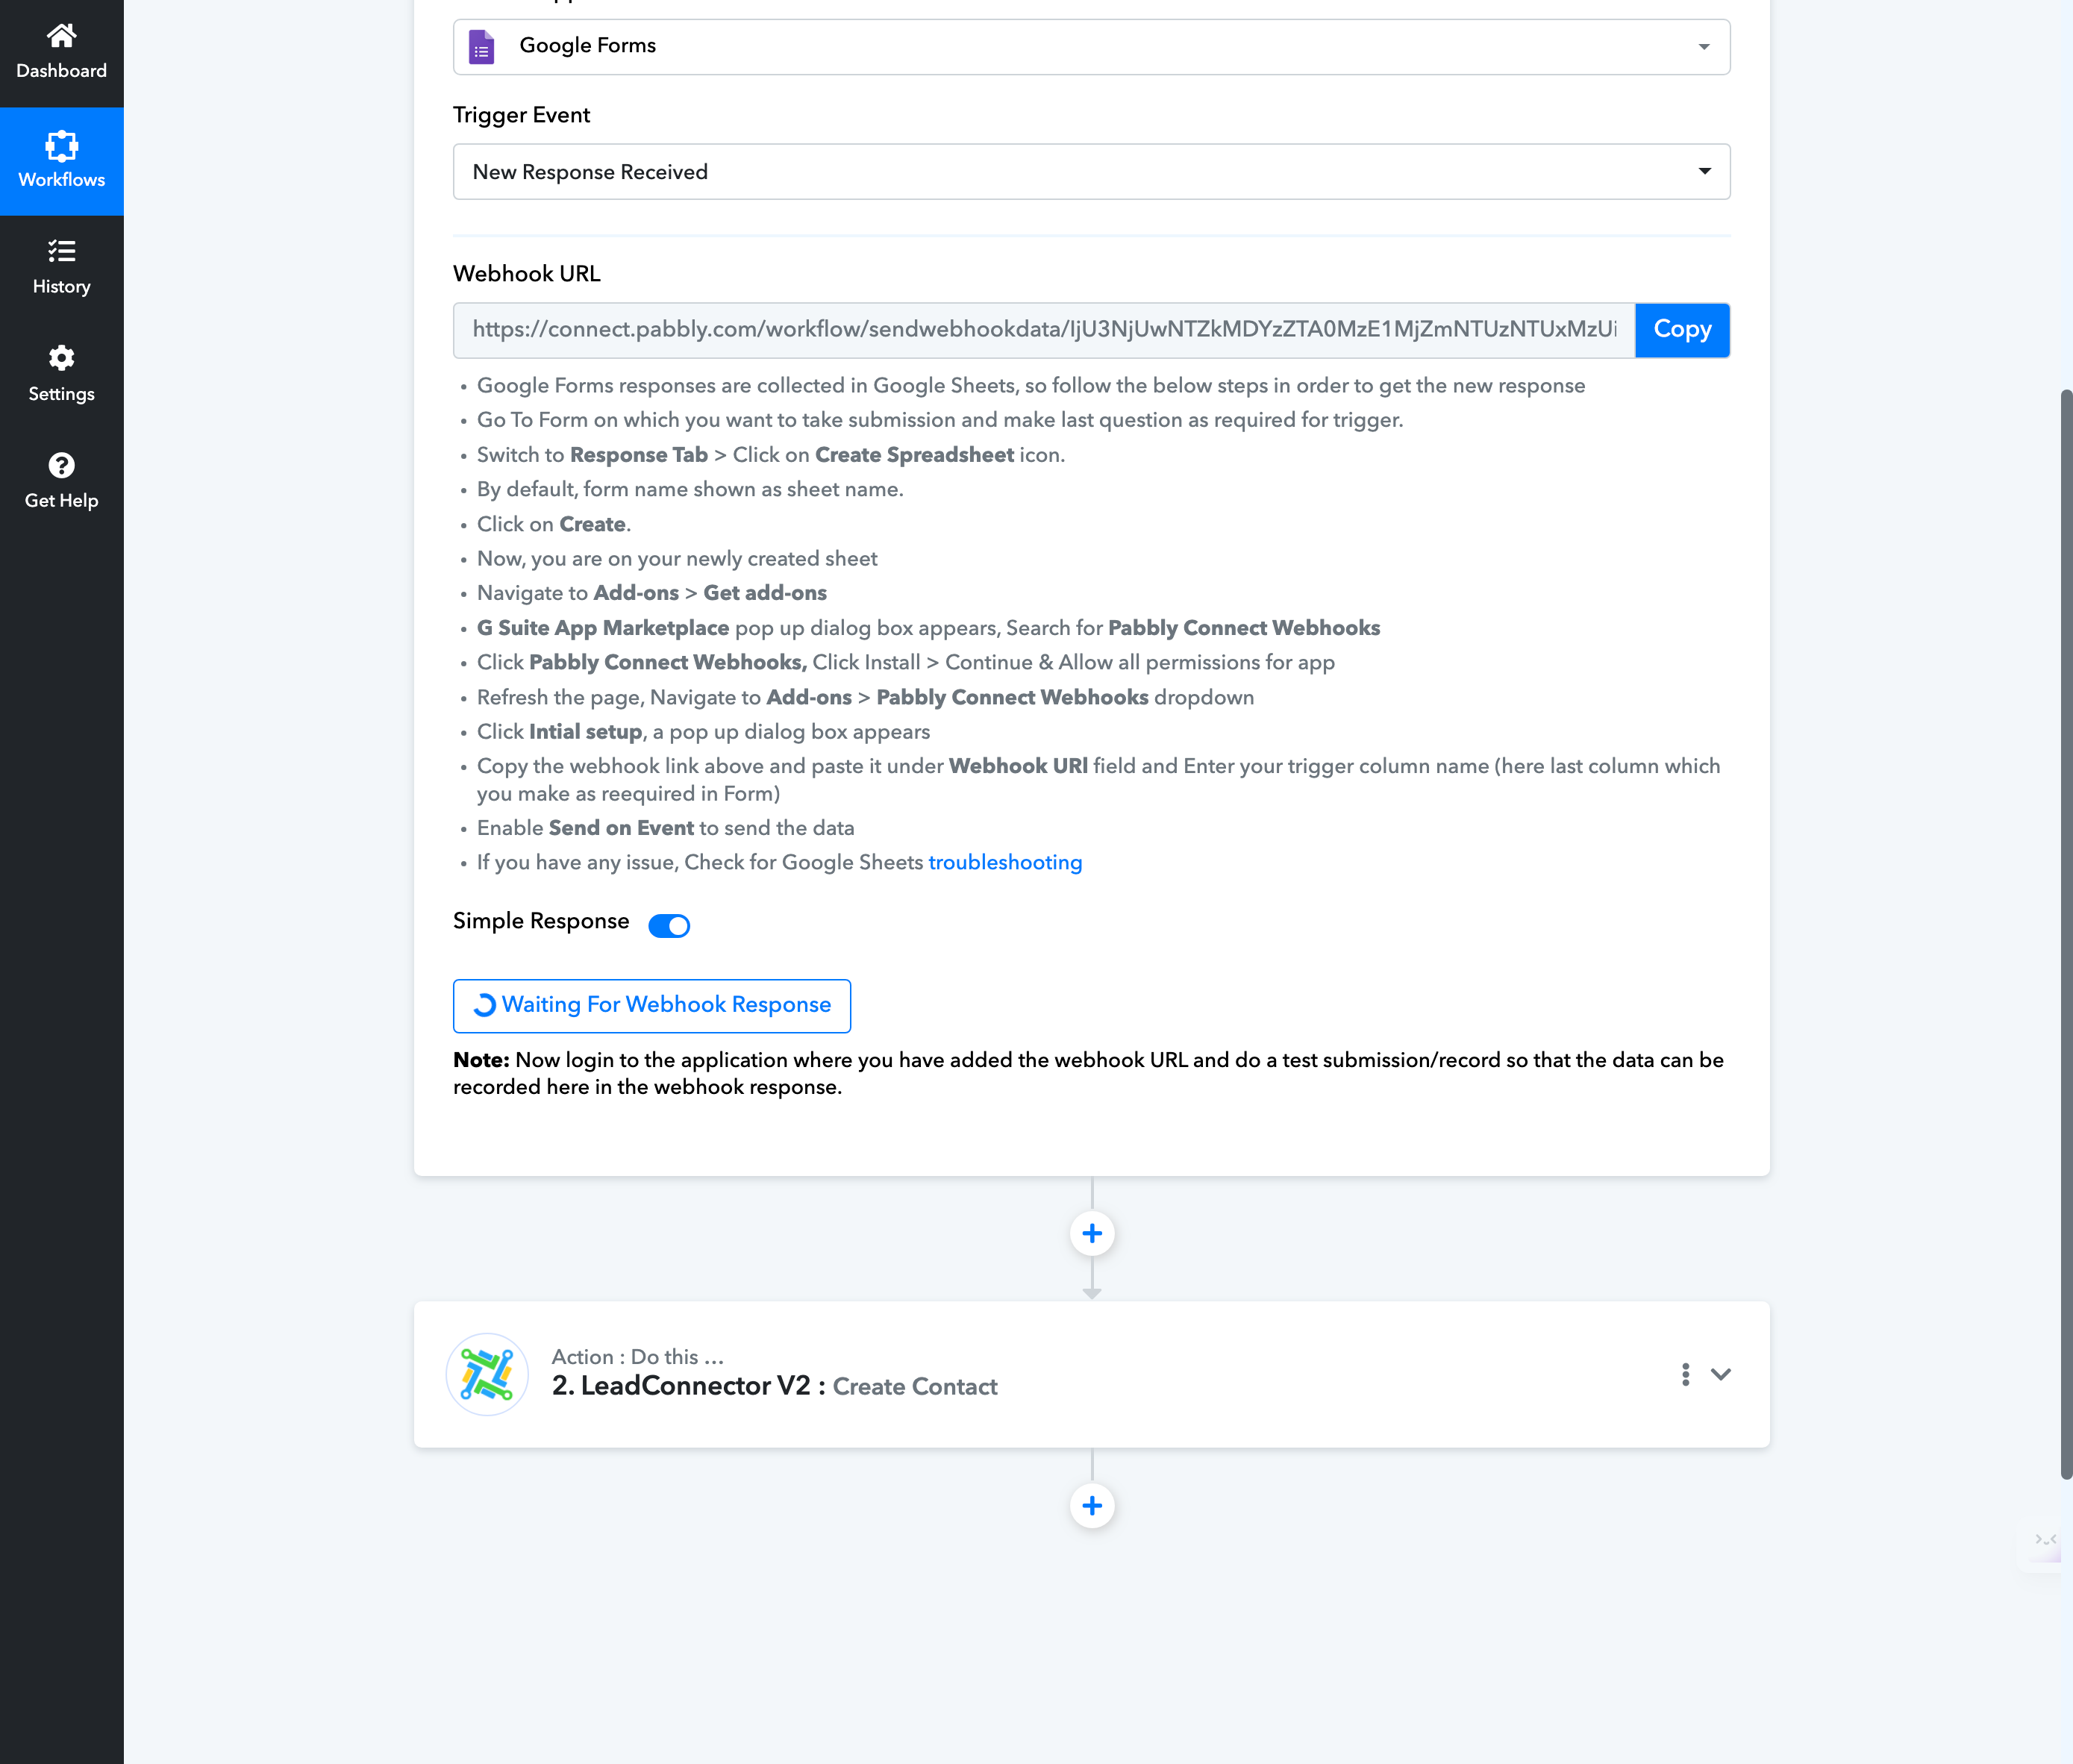Copy the webhook URL
This screenshot has height=1764, width=2073.
click(x=1682, y=330)
